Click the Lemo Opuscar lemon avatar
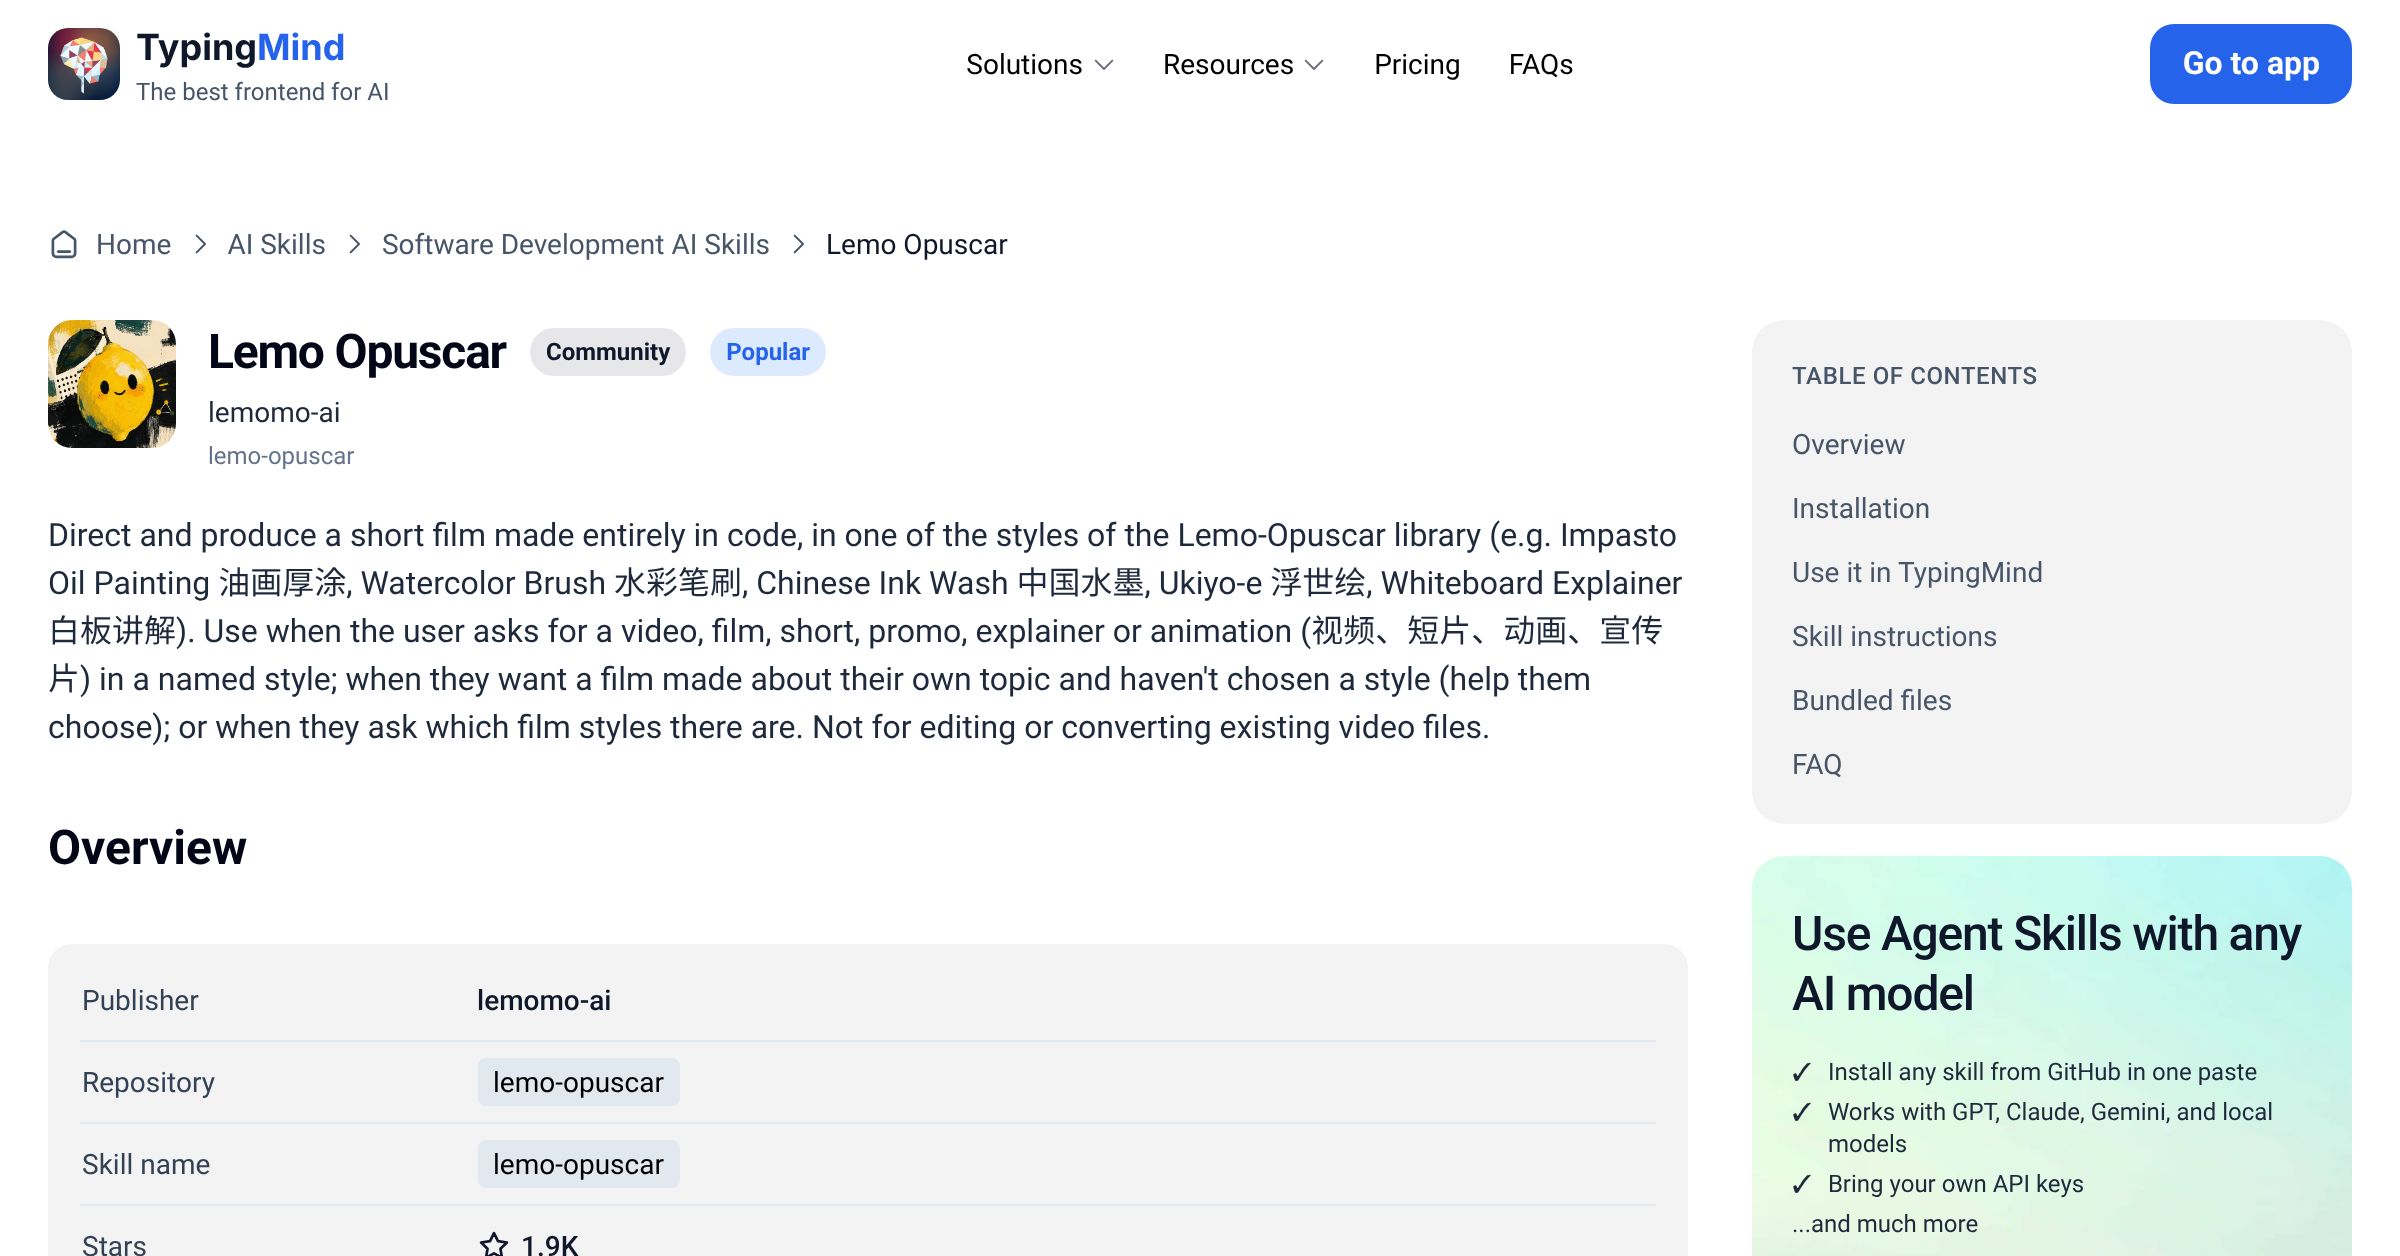 pos(112,384)
